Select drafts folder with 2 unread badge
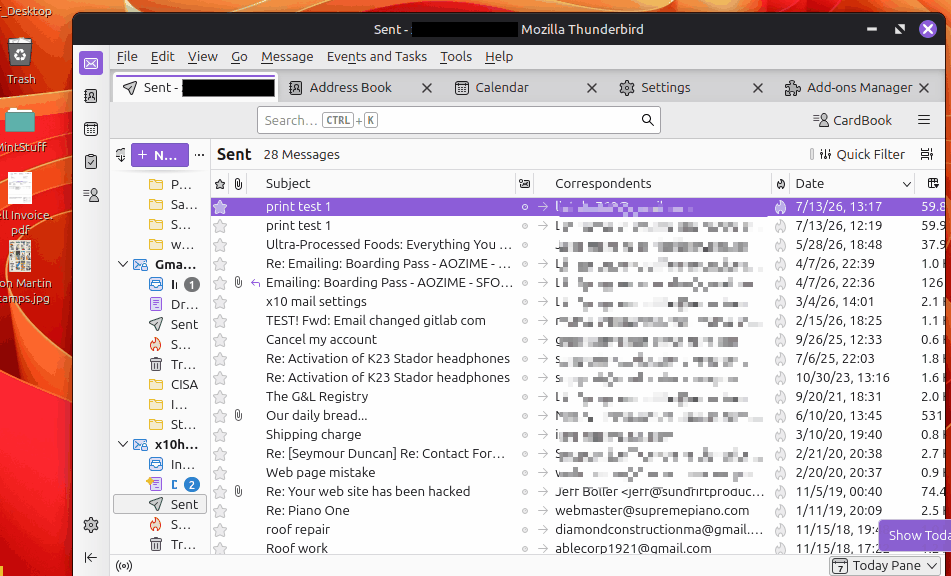The width and height of the screenshot is (951, 576). [174, 484]
